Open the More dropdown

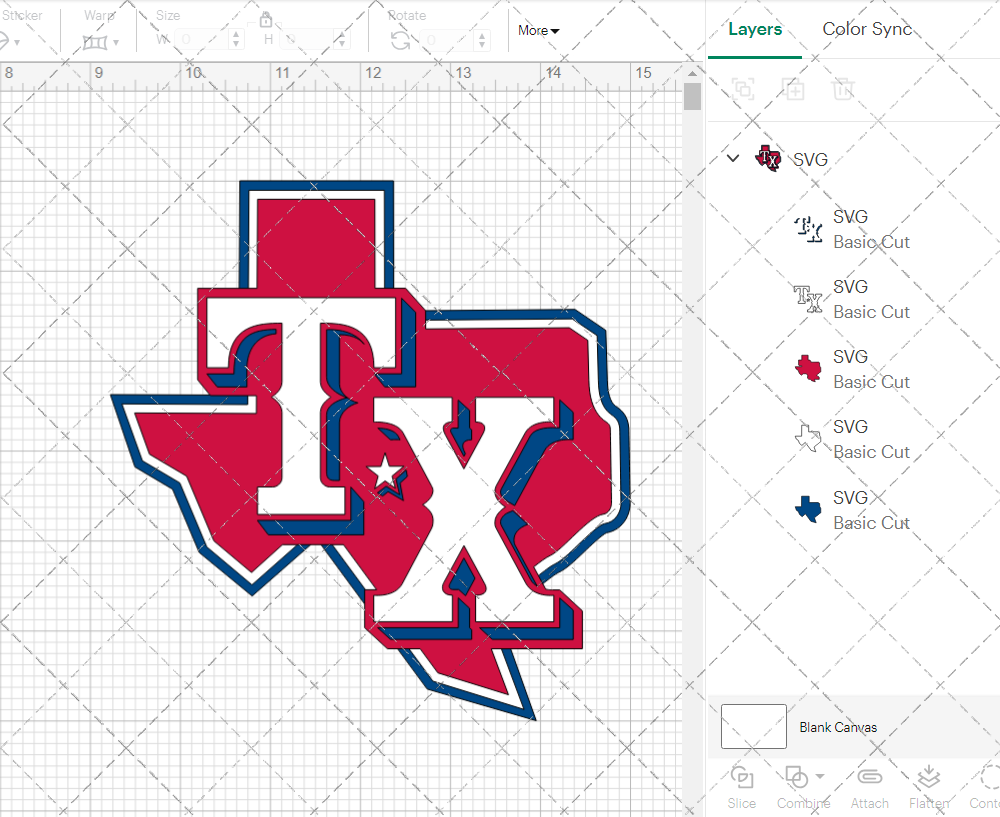coord(538,31)
